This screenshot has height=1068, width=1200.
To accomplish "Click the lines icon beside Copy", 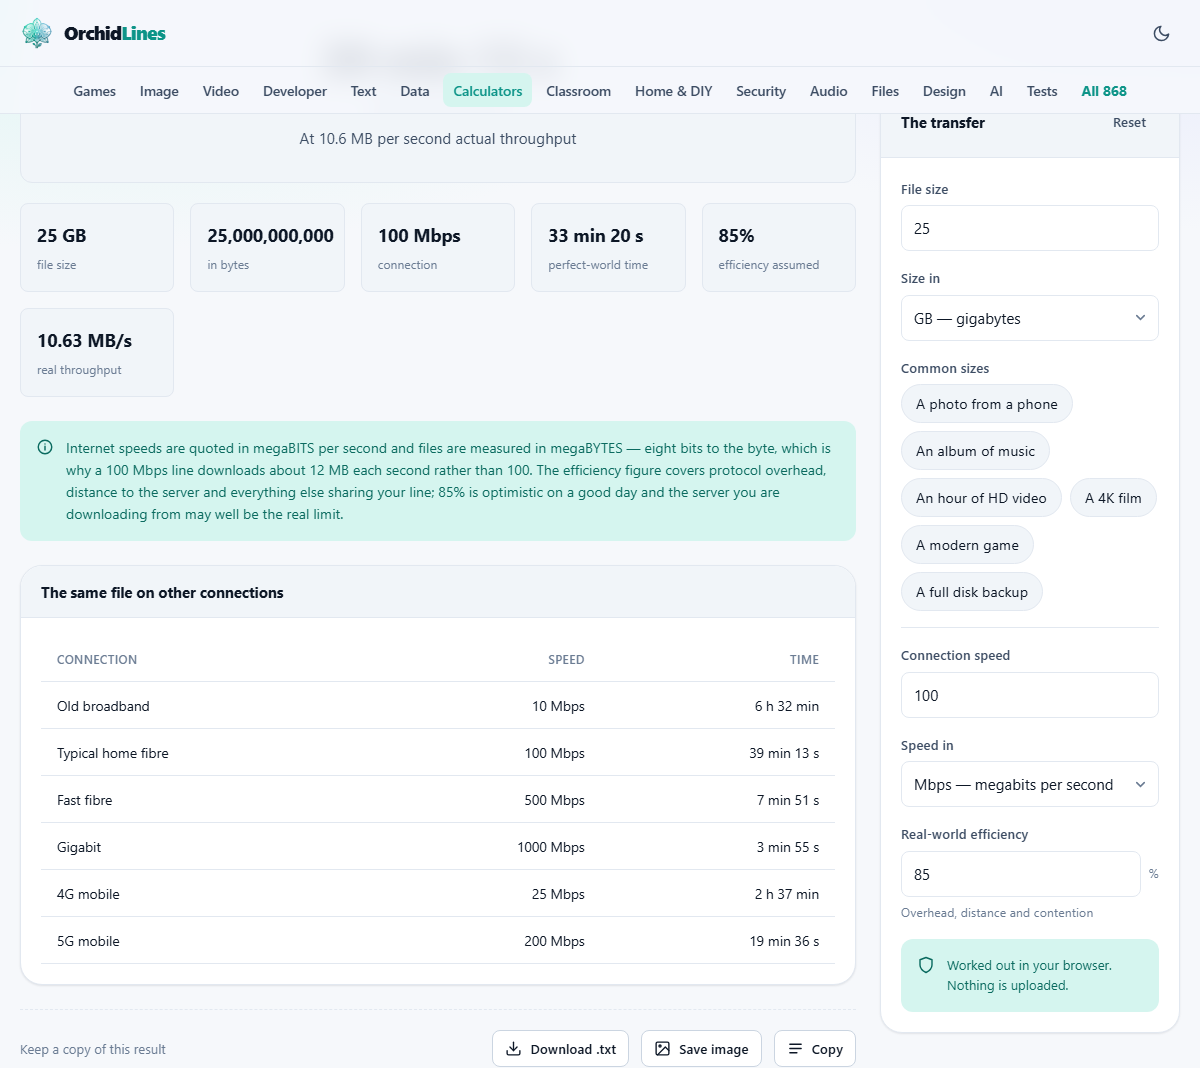I will click(x=795, y=1049).
